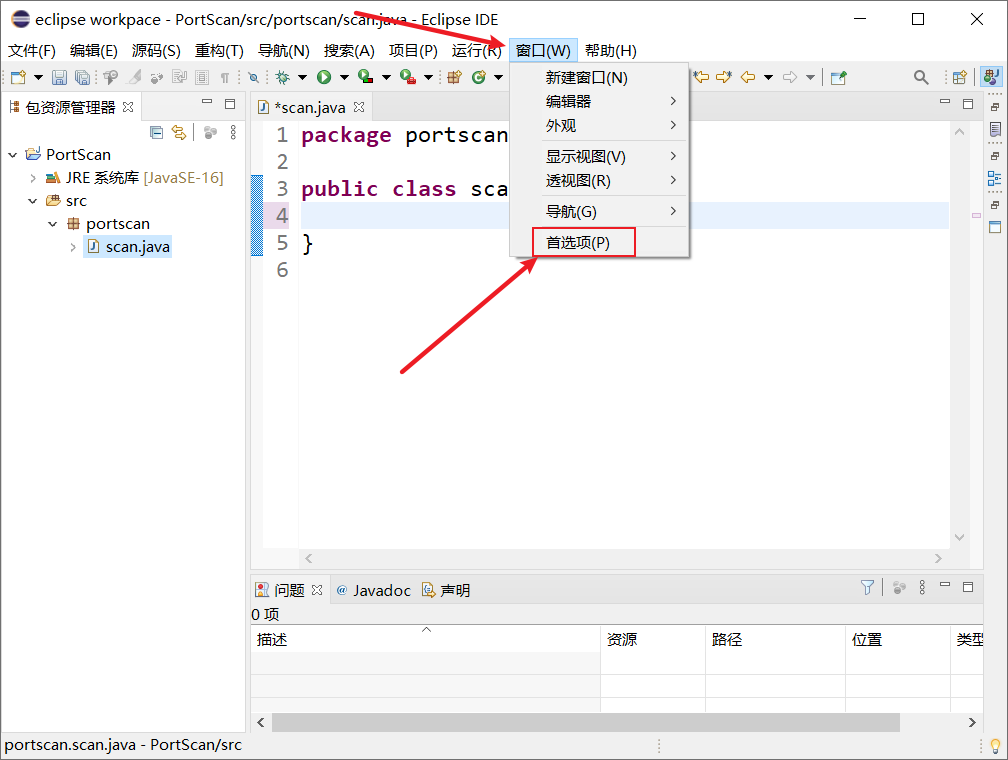The height and width of the screenshot is (760, 1008).
Task: Restore the topmost minimized view stack
Action: click(x=995, y=107)
